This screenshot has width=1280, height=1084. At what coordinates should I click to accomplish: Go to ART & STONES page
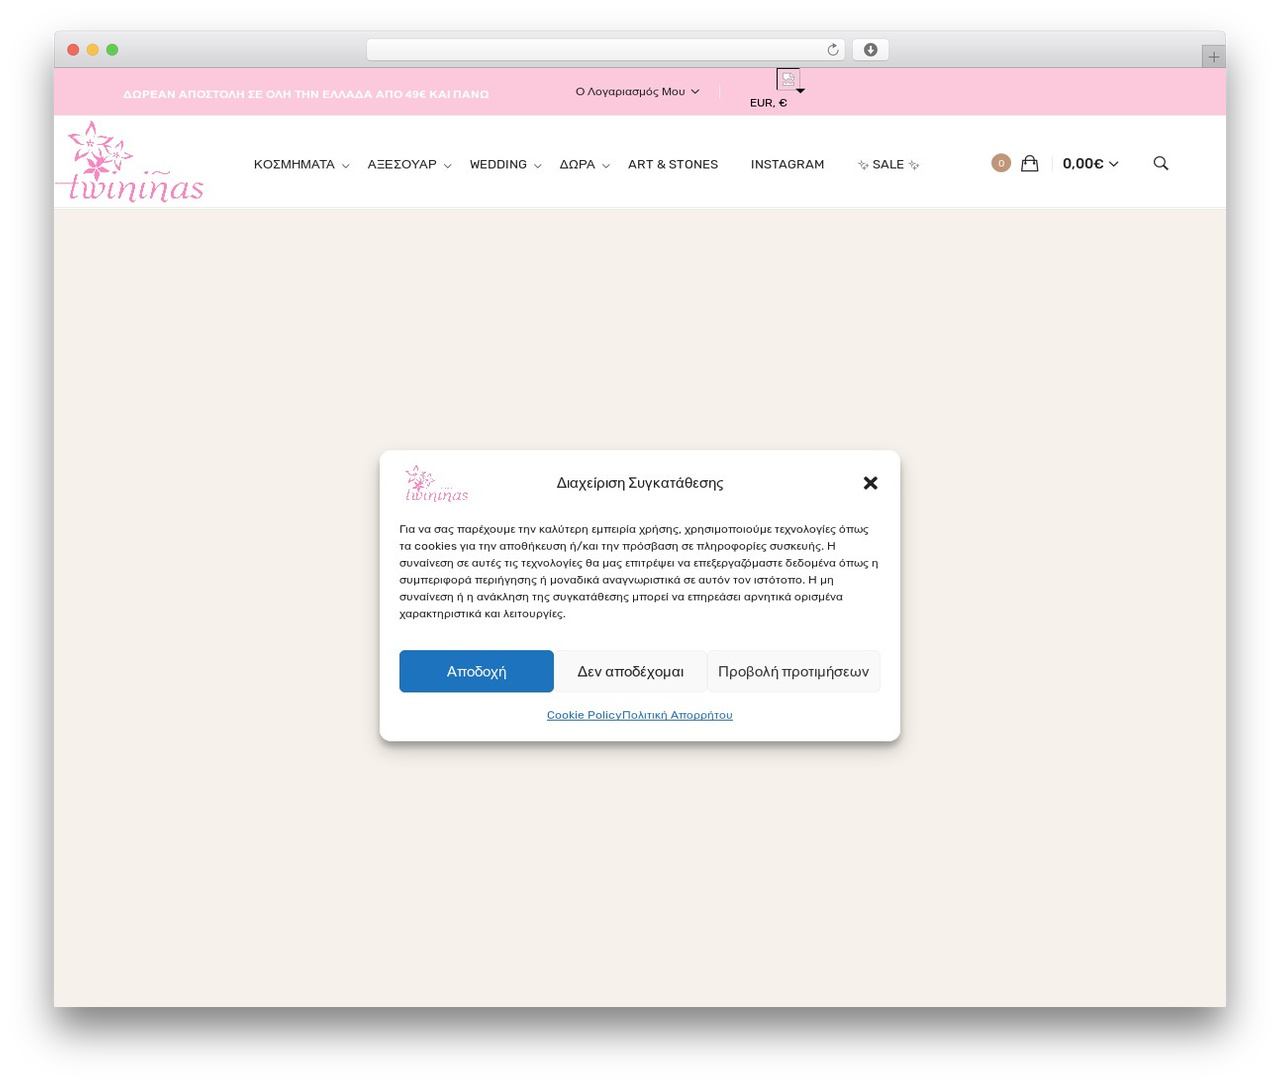point(673,164)
